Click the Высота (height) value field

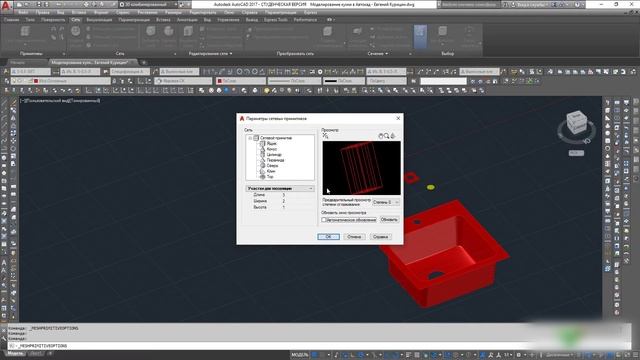[x=297, y=207]
